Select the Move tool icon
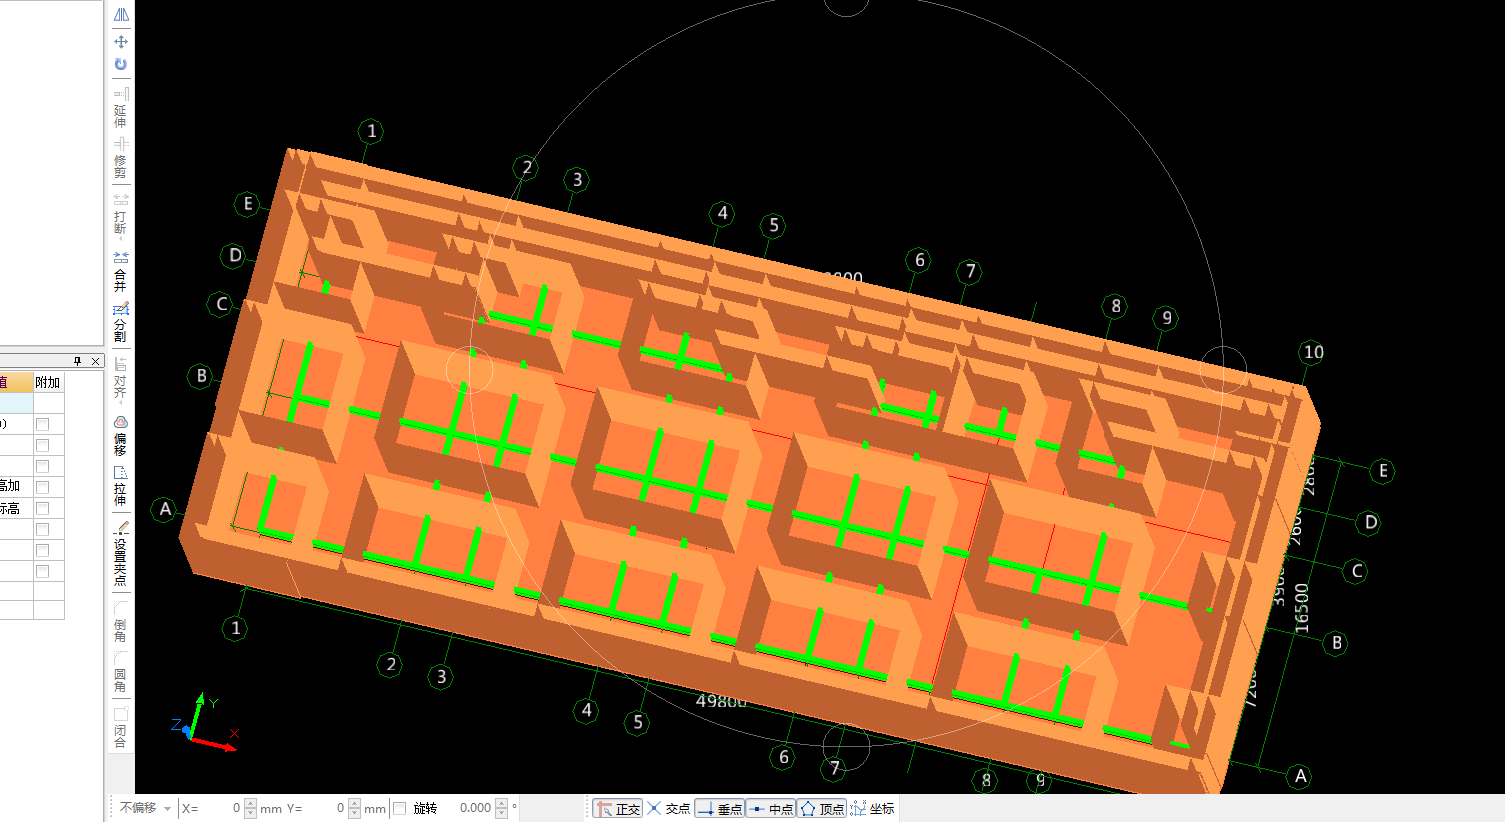Image resolution: width=1505 pixels, height=822 pixels. 121,42
